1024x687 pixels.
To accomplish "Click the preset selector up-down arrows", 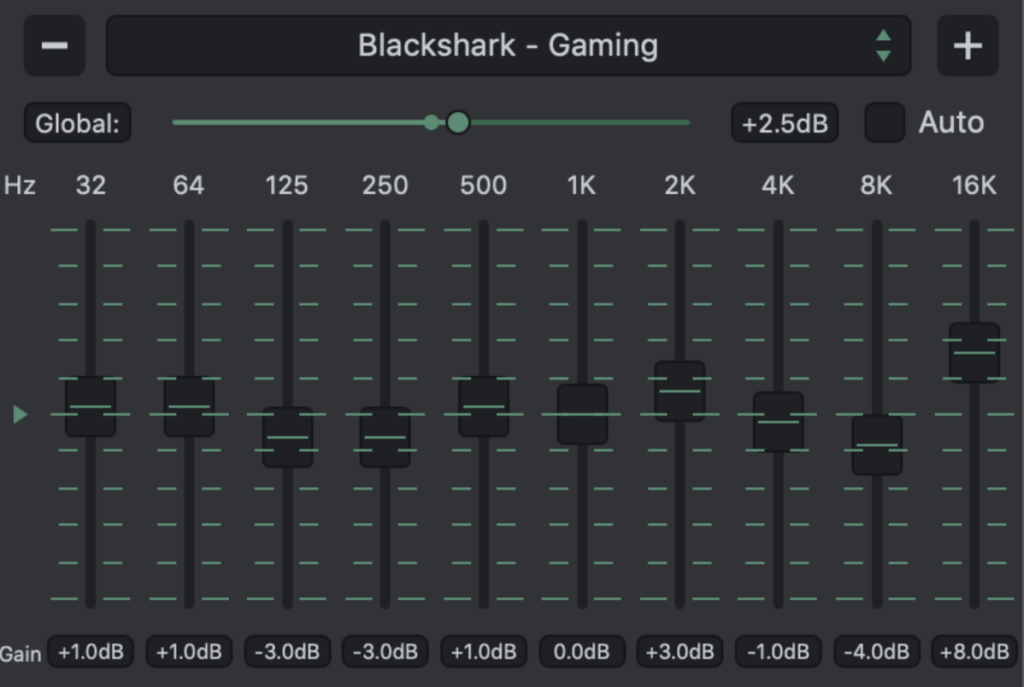I will tap(883, 46).
